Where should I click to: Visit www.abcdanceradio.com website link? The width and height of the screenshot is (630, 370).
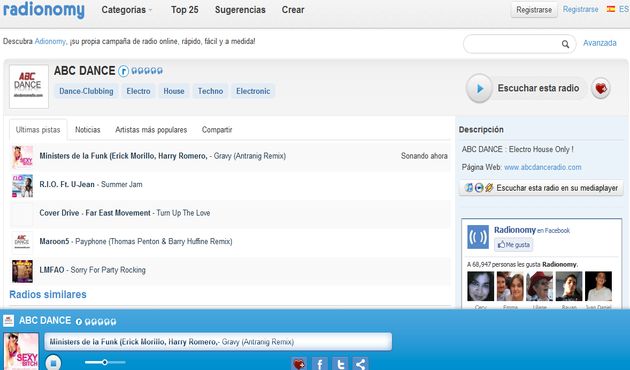point(542,167)
